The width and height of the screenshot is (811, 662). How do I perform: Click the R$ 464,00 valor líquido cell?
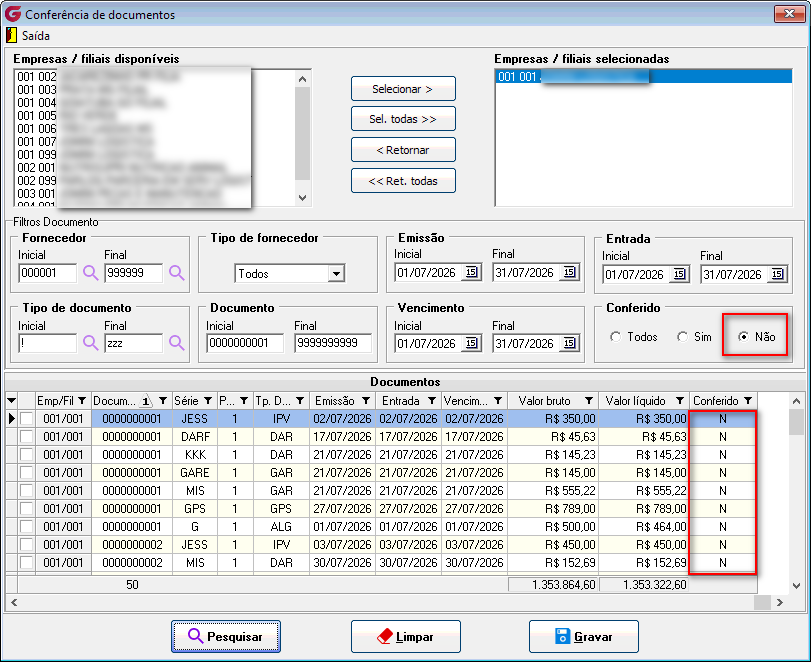pos(644,526)
